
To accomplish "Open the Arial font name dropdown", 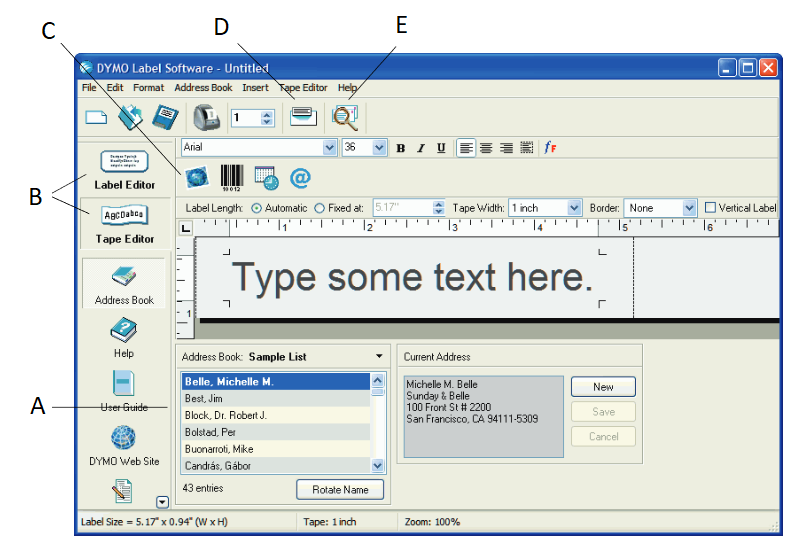I will tap(330, 148).
